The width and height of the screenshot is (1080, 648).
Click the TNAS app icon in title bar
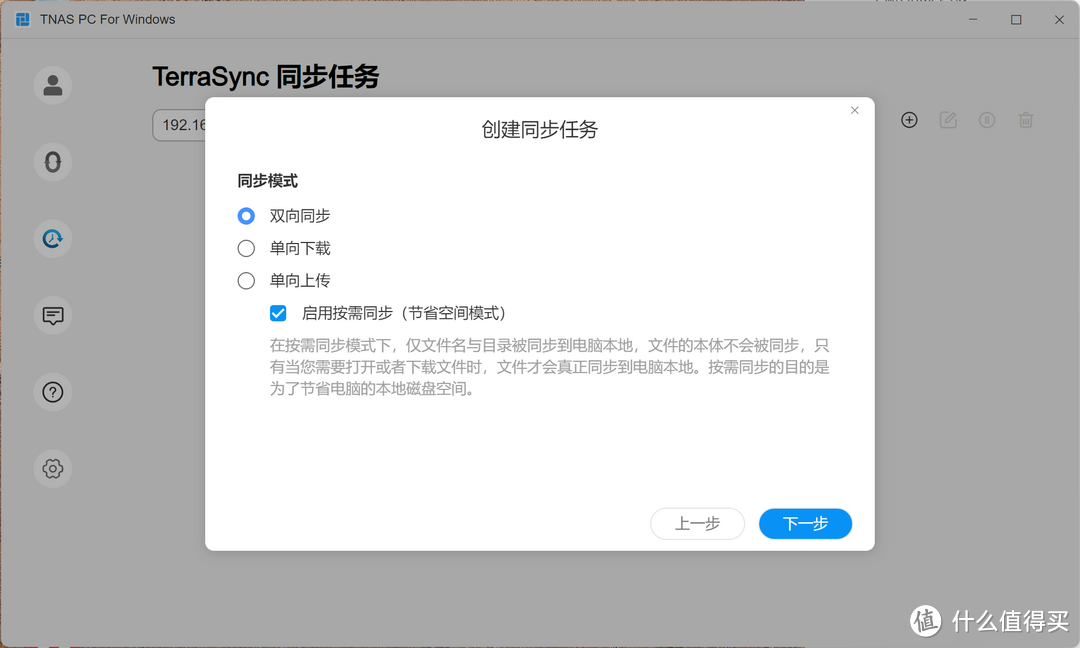coord(21,19)
